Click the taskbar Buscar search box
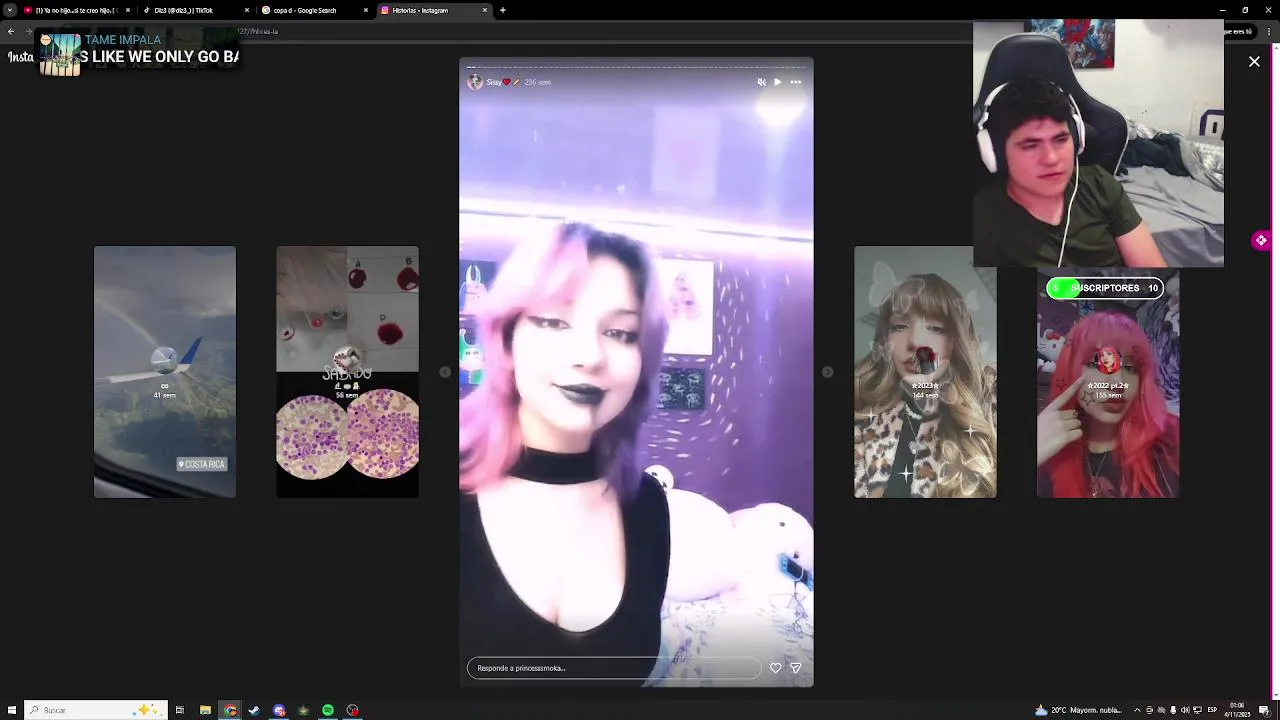The height and width of the screenshot is (720, 1280). 96,710
